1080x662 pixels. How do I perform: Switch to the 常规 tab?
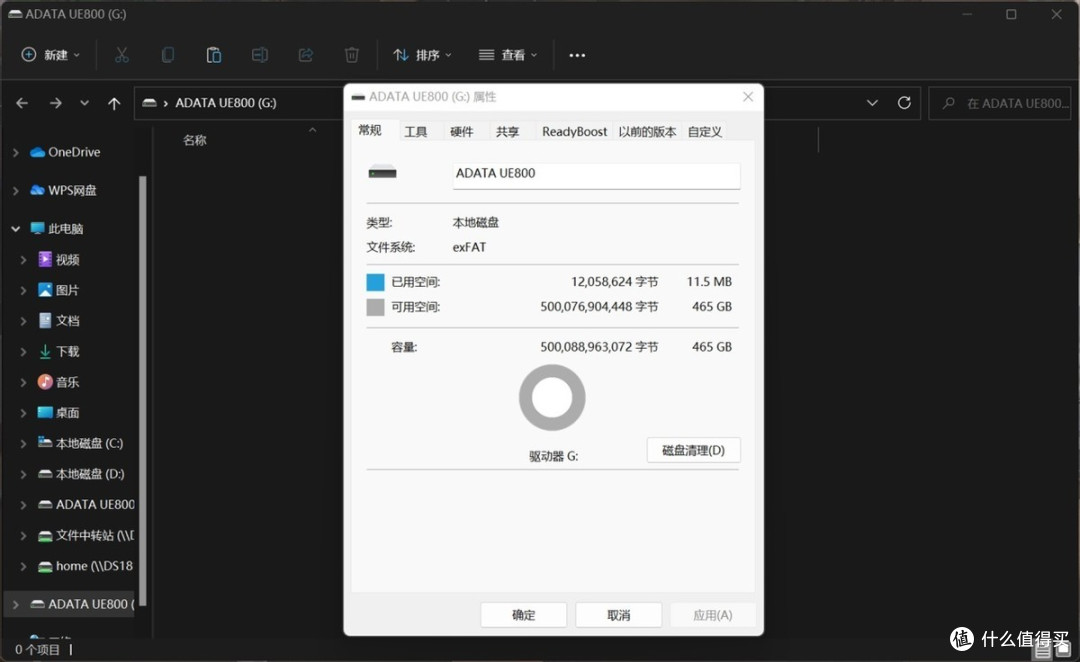point(370,130)
